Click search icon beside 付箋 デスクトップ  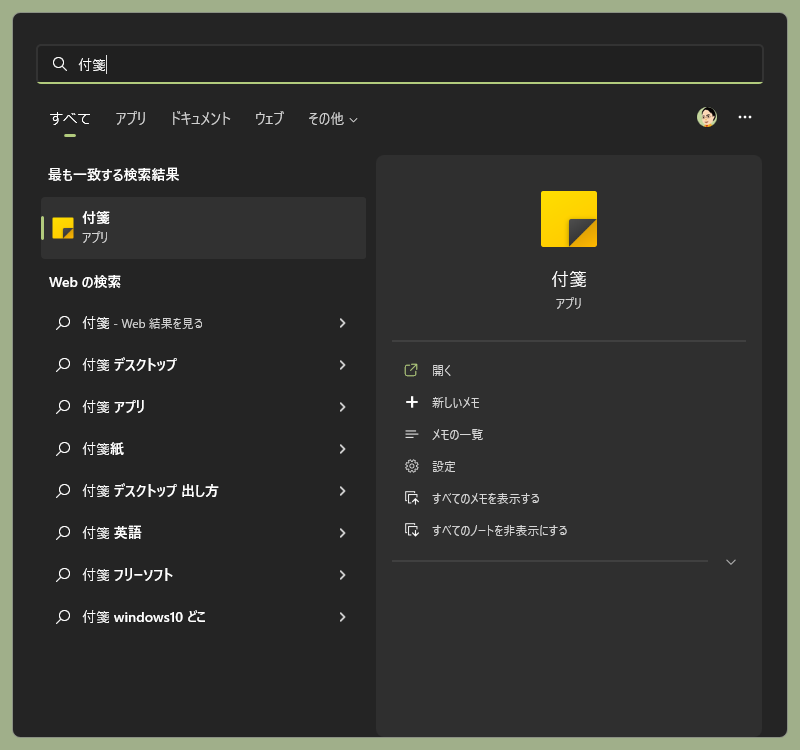[x=63, y=365]
